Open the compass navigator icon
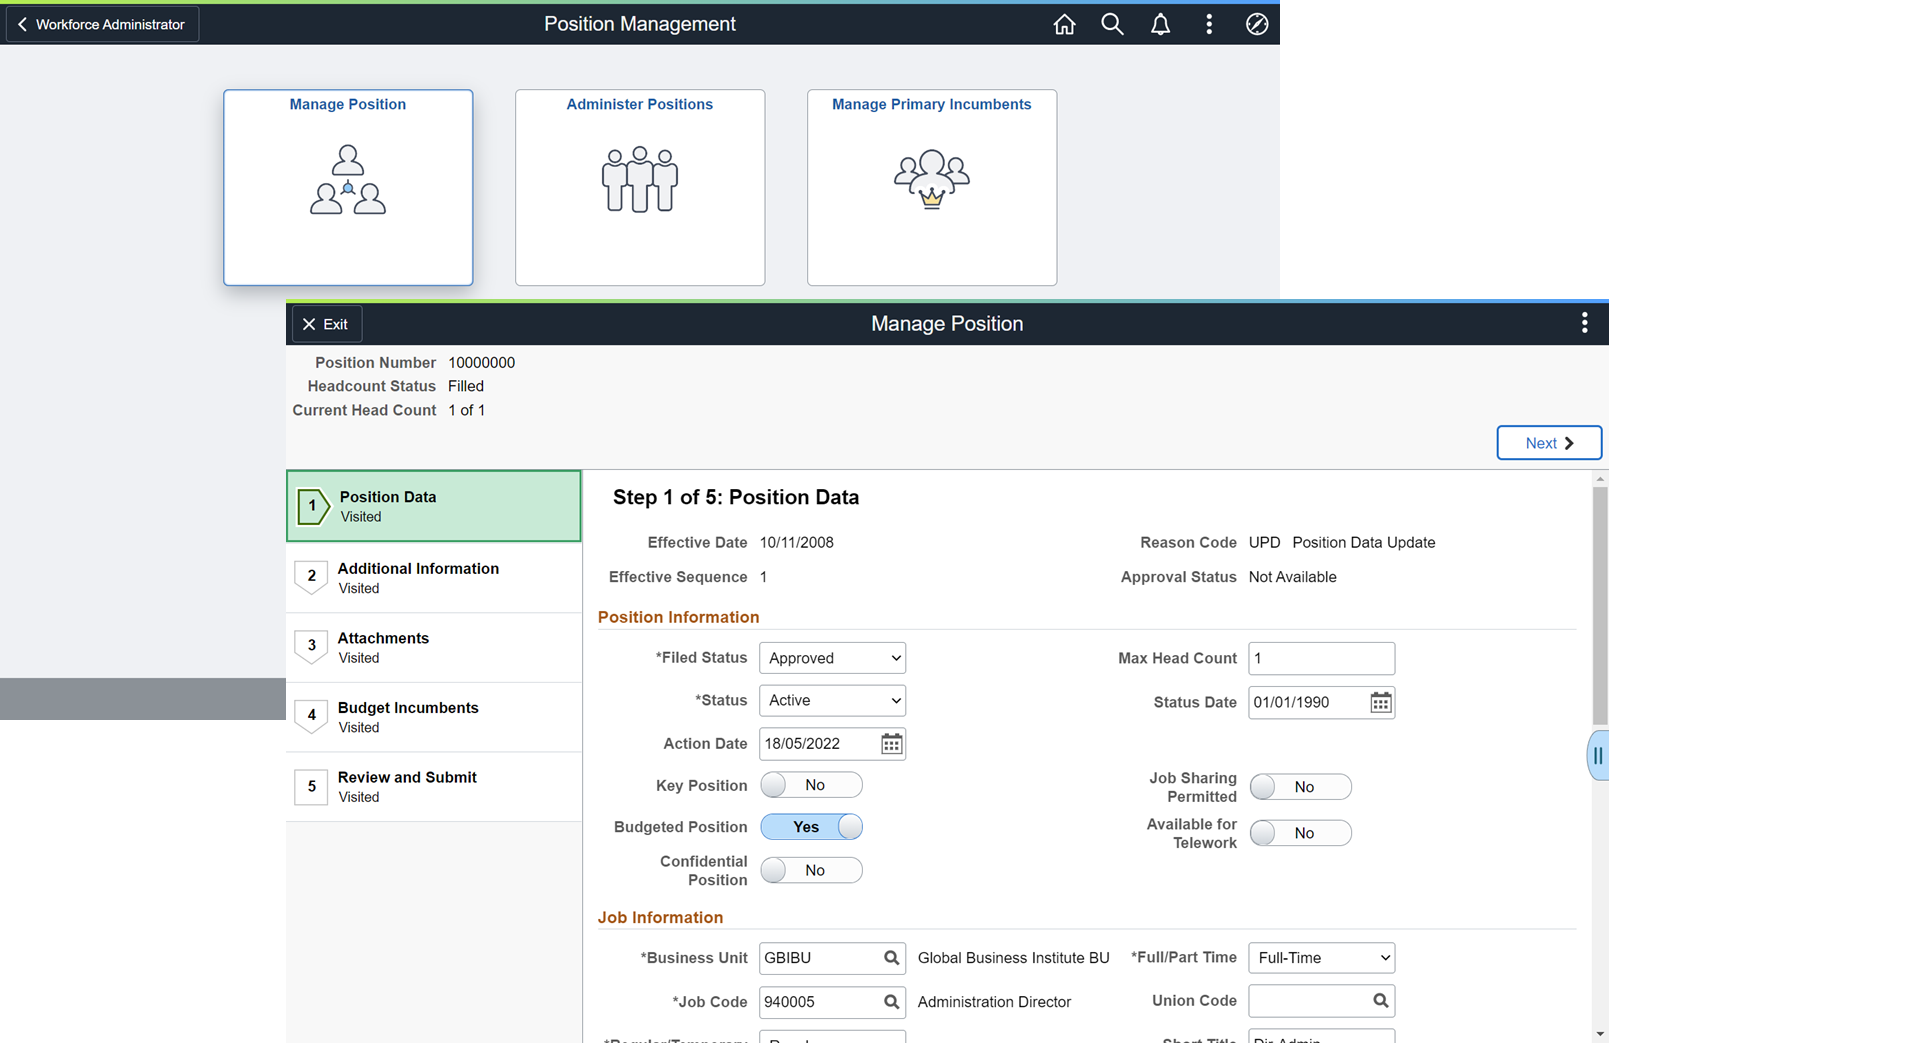This screenshot has width=1920, height=1043. click(1257, 24)
